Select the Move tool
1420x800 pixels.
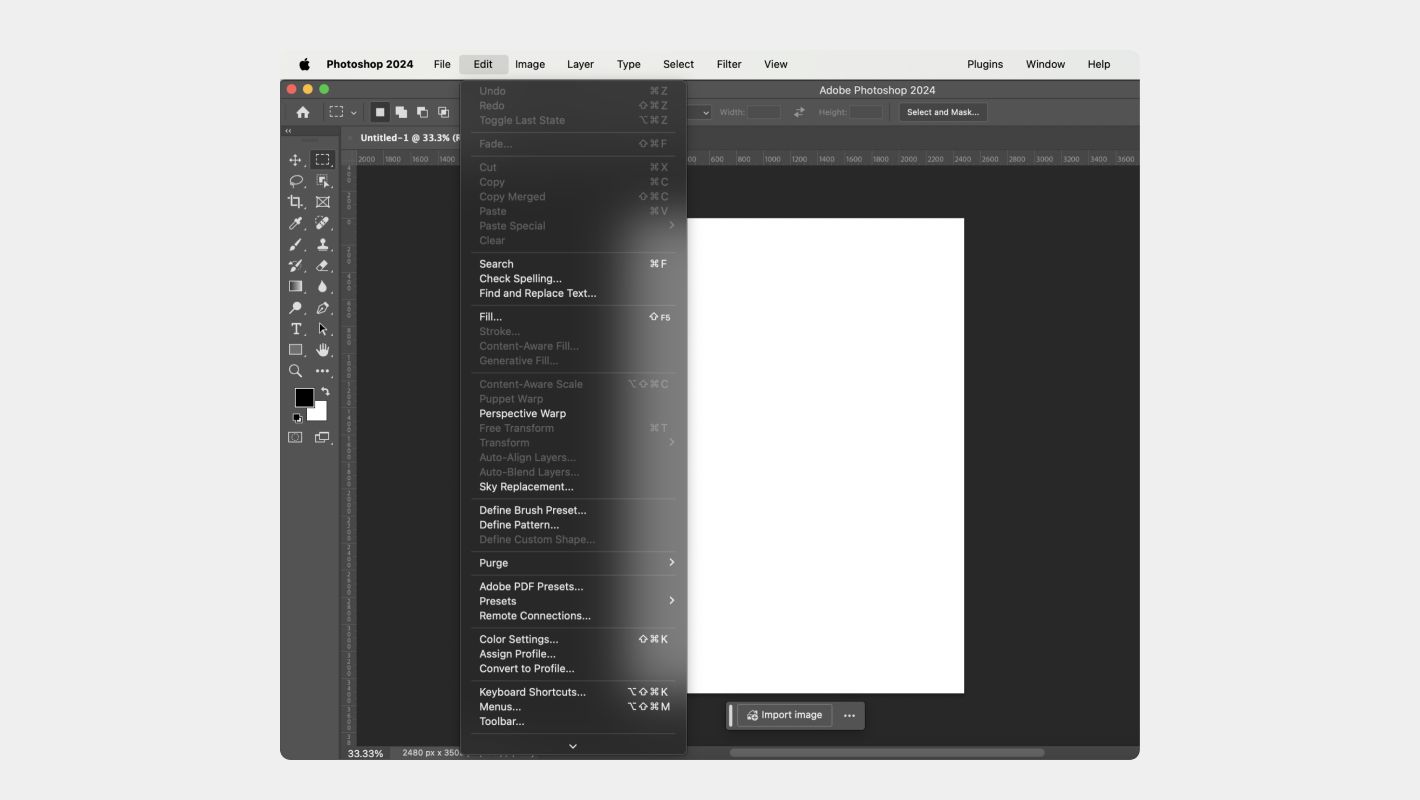point(295,158)
